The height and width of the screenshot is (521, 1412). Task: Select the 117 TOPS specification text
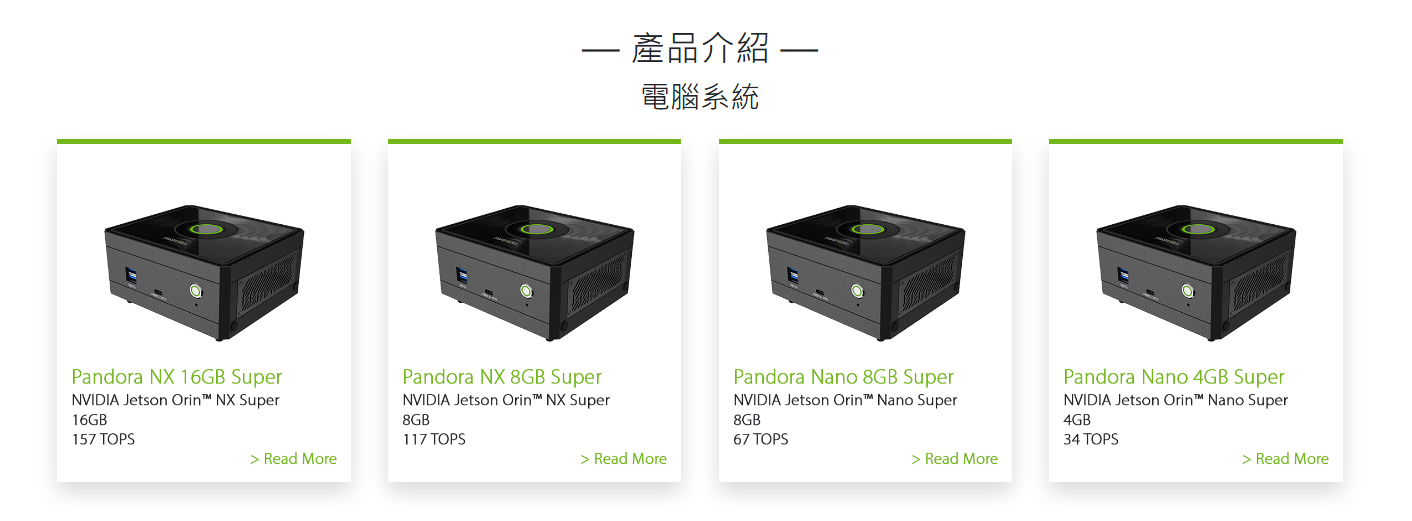click(x=434, y=439)
